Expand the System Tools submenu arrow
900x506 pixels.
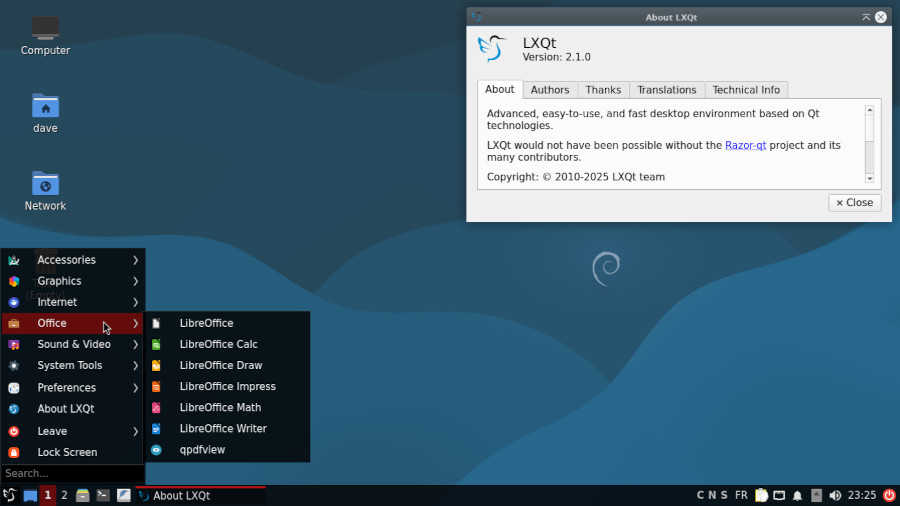tap(135, 365)
